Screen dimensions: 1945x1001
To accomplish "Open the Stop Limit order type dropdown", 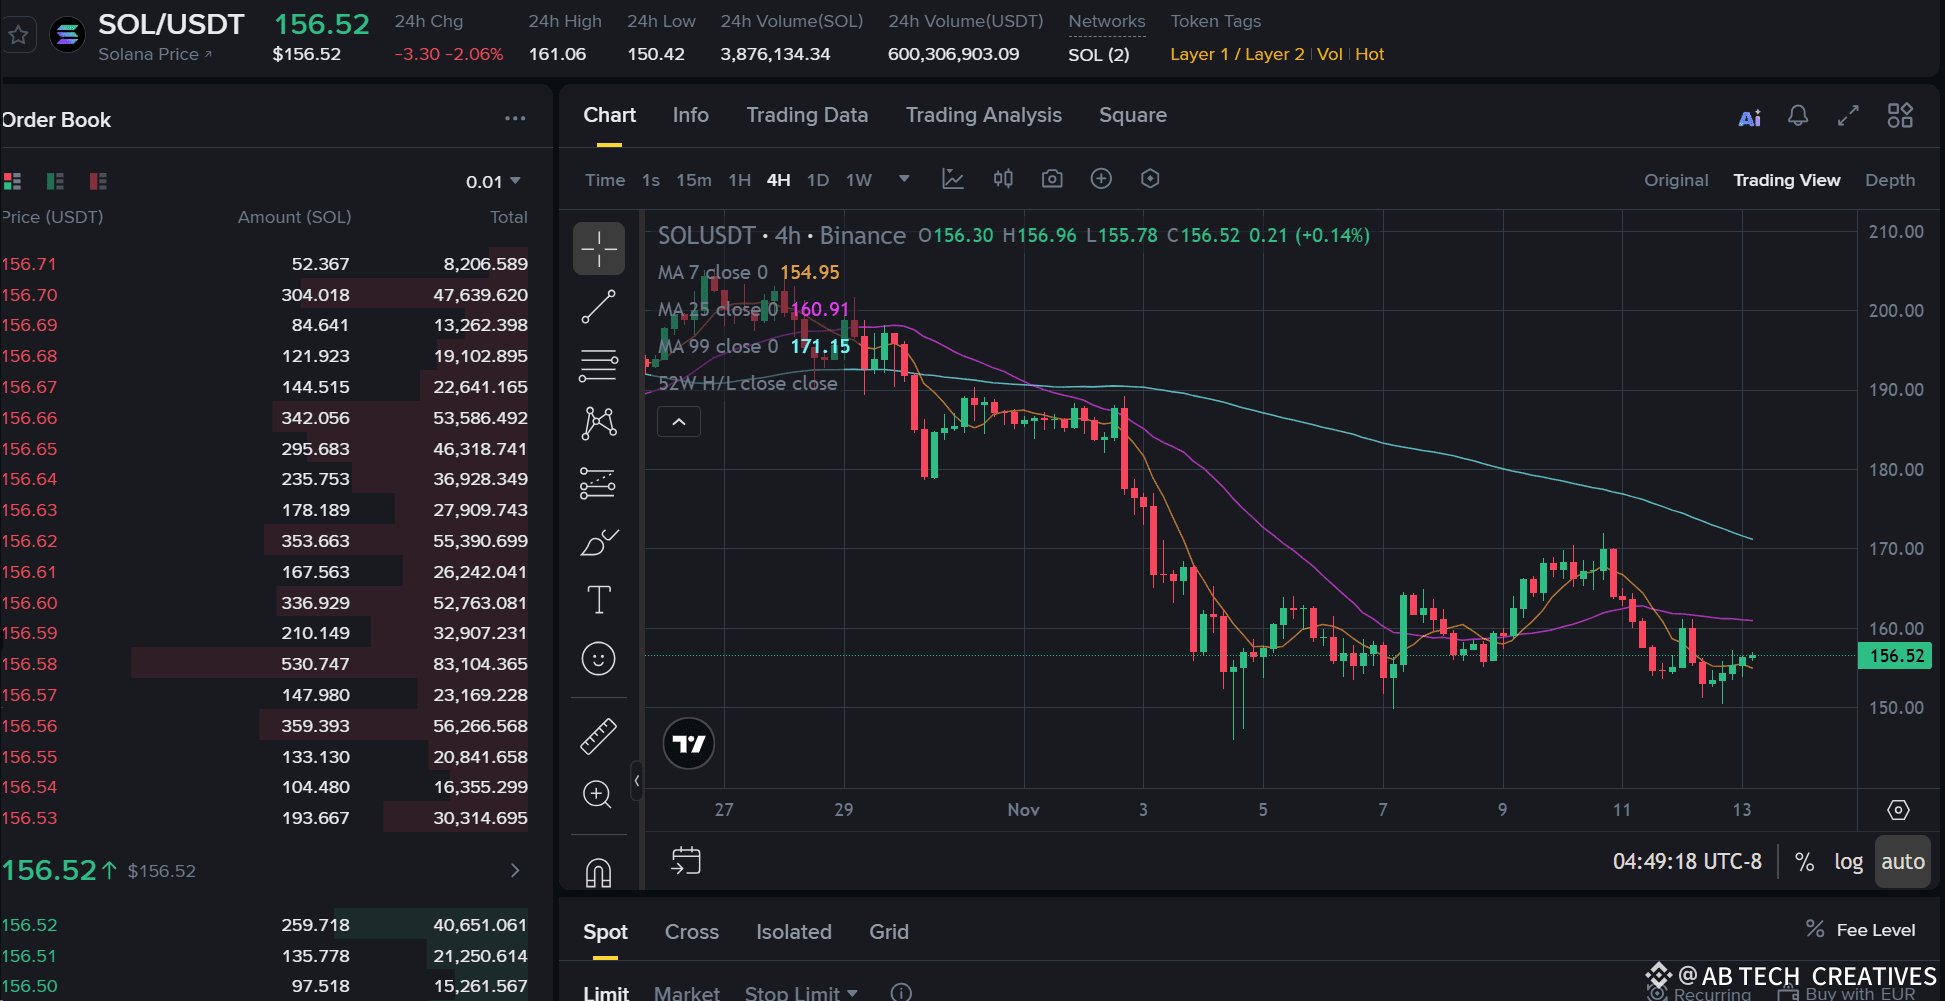I will [x=801, y=993].
